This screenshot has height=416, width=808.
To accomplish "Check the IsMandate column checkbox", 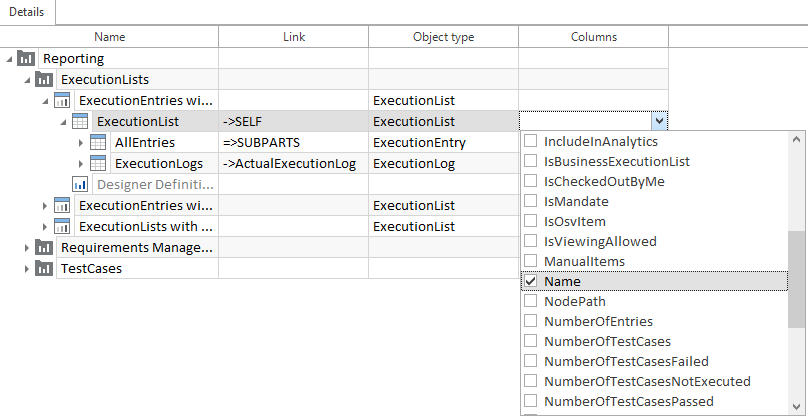I will click(530, 202).
